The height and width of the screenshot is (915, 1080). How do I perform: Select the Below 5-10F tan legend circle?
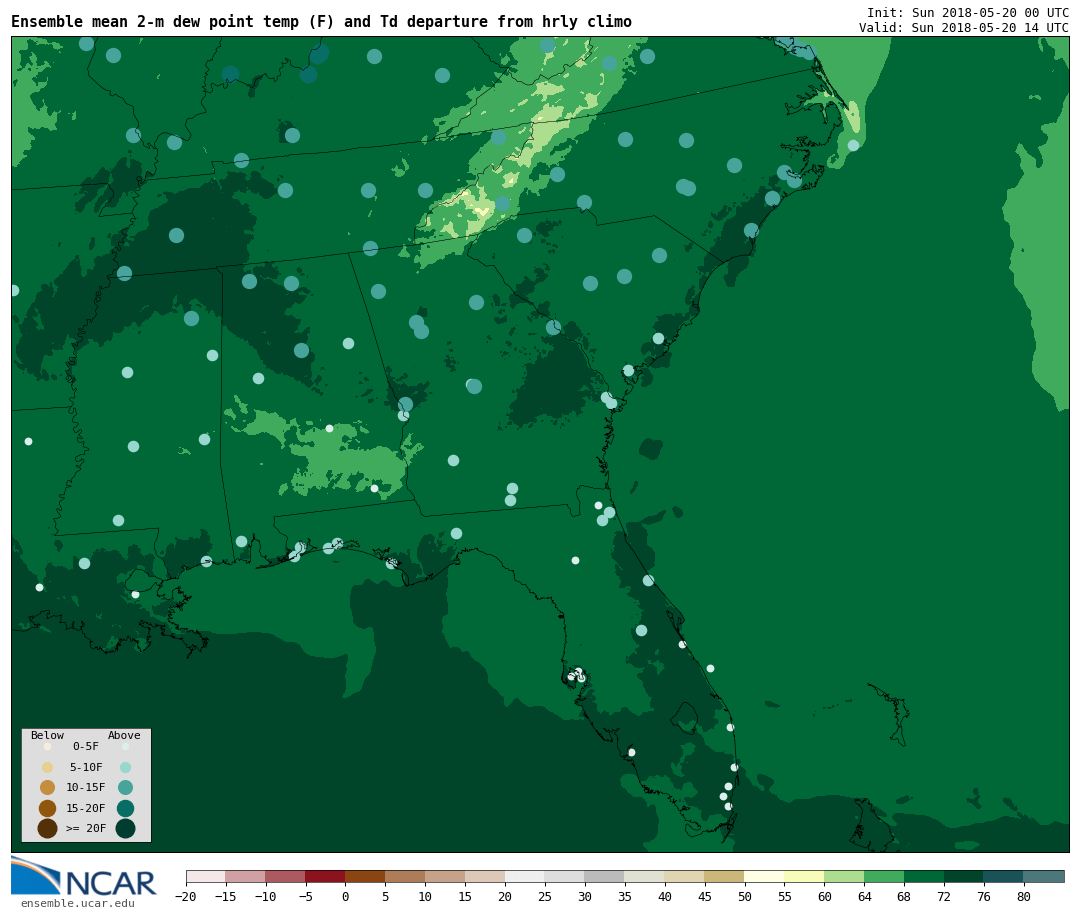click(x=48, y=767)
